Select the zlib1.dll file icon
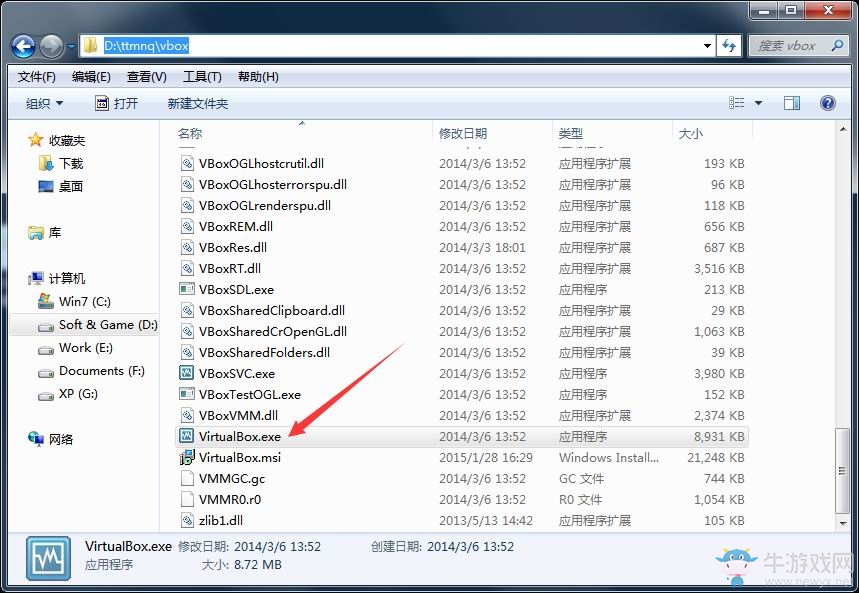Viewport: 859px width, 593px height. (x=187, y=520)
